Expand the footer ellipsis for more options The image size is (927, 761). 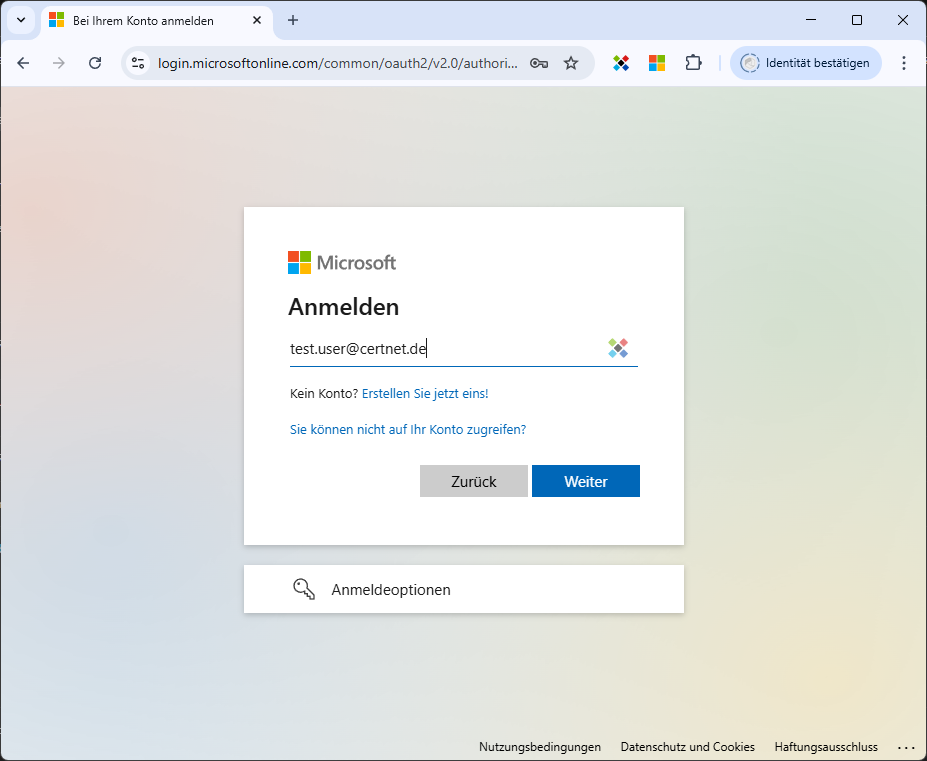pyautogui.click(x=906, y=747)
